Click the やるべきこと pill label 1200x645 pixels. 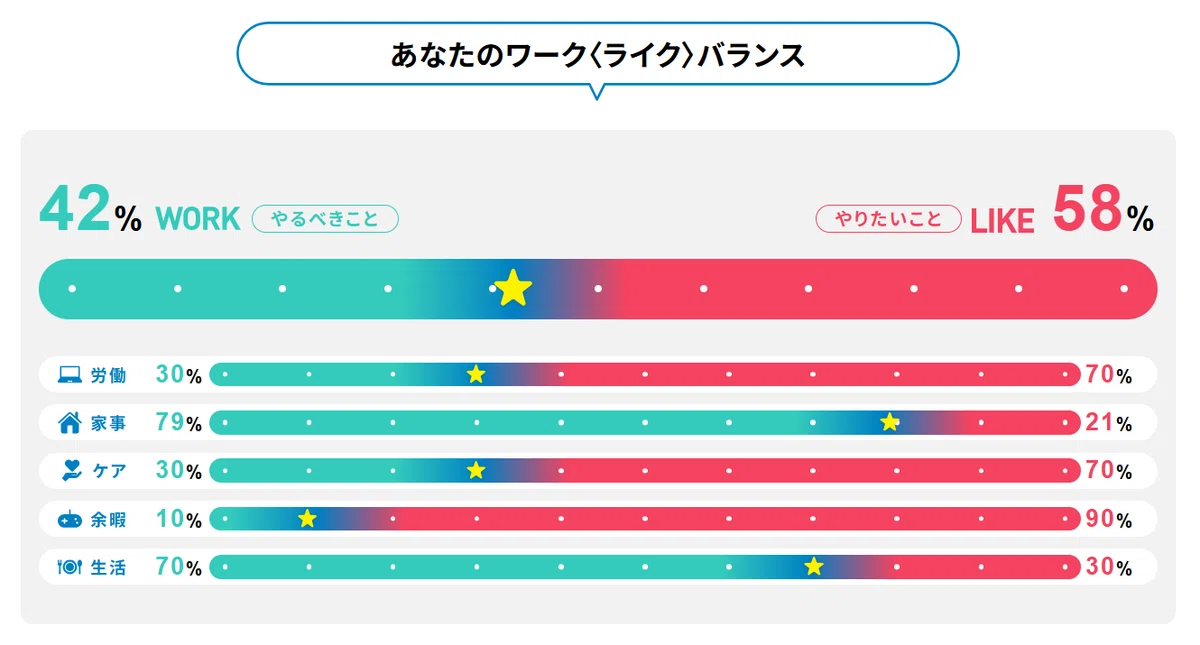click(x=325, y=218)
